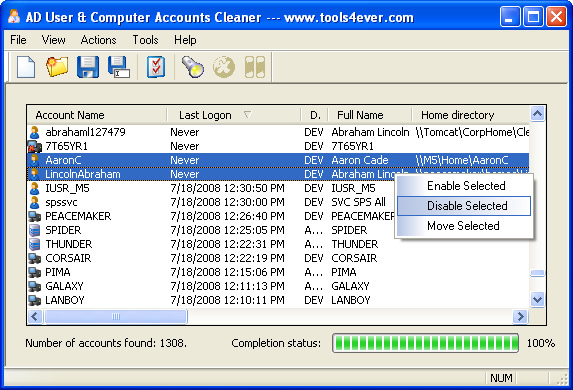Open the Actions menu
Screen dimensions: 573x390
pos(98,39)
